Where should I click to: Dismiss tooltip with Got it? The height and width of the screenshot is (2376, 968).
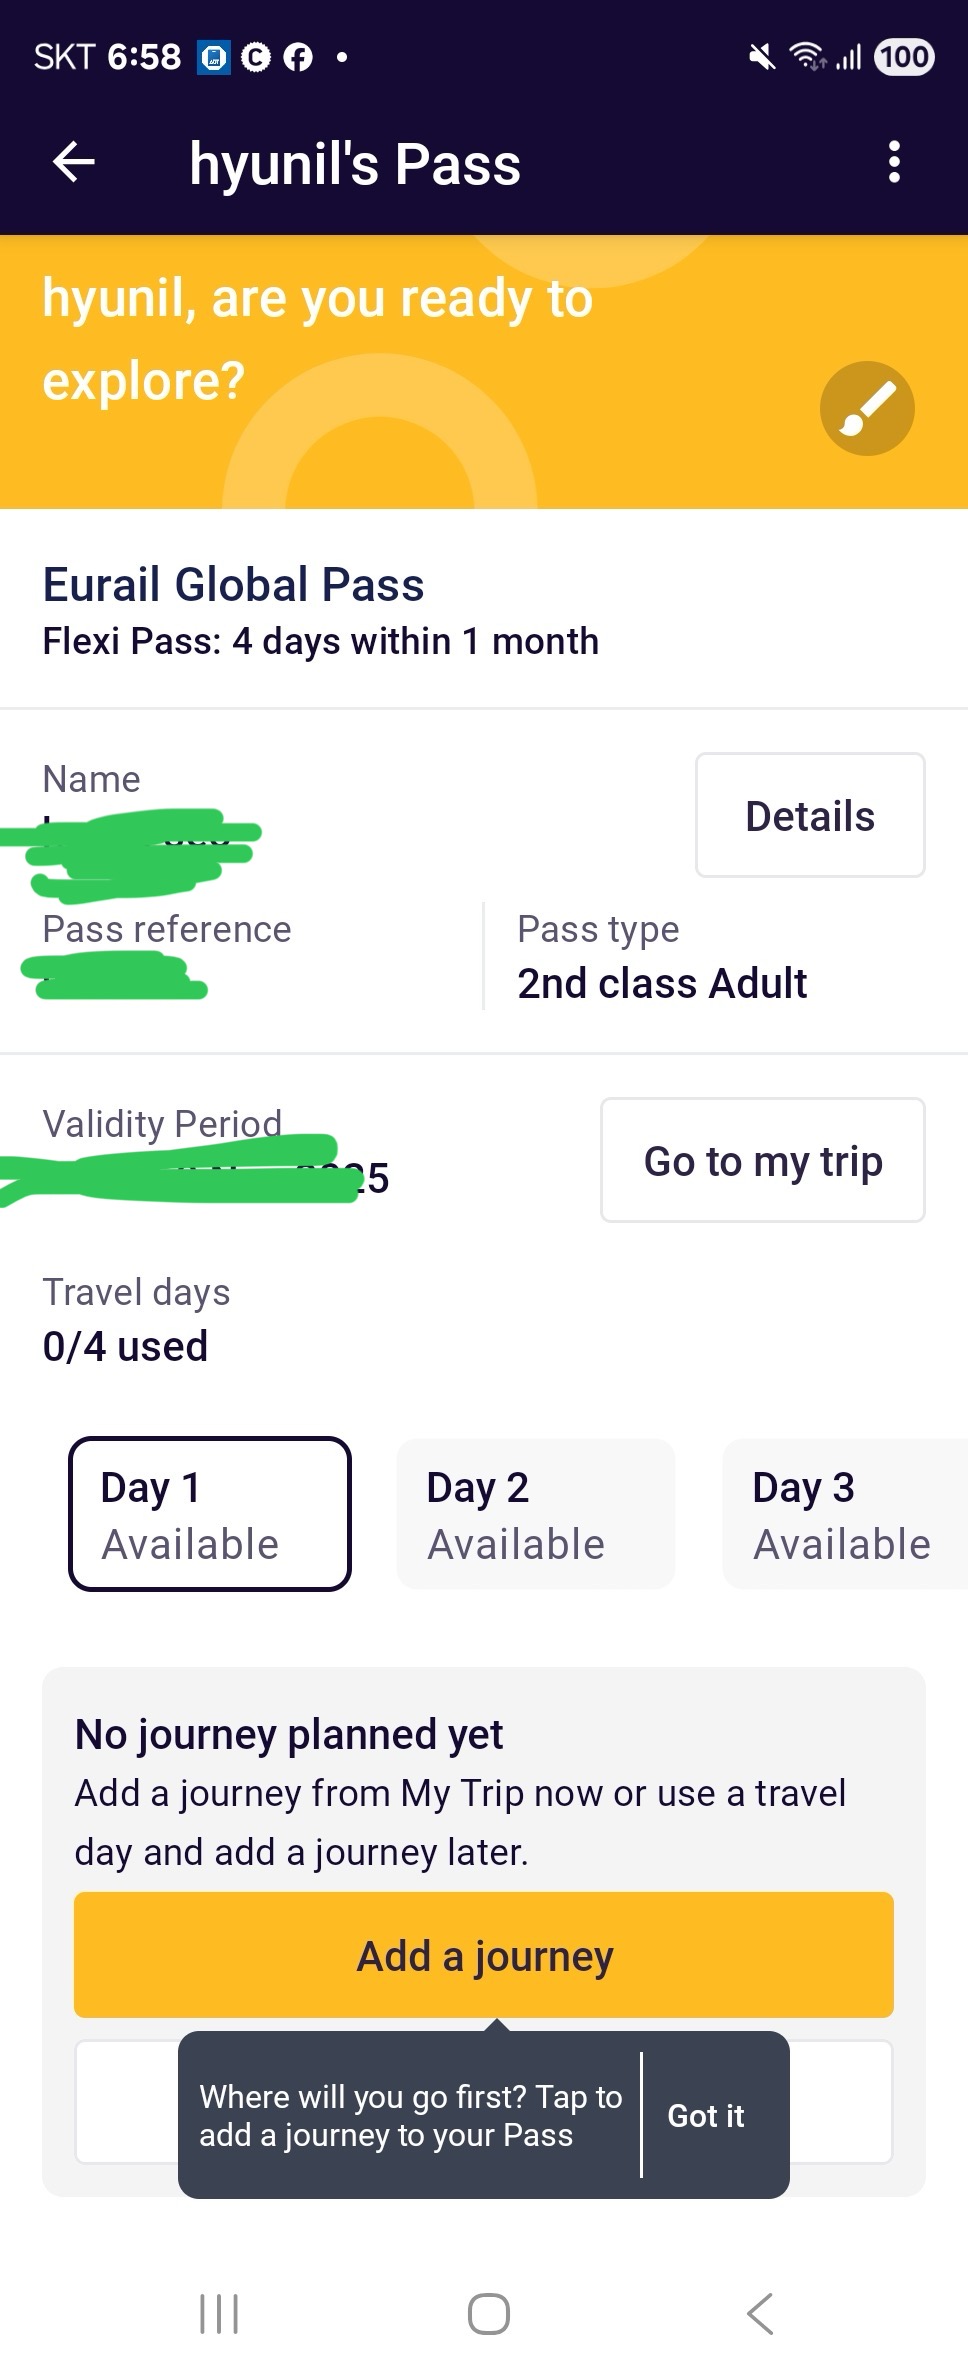click(706, 2115)
